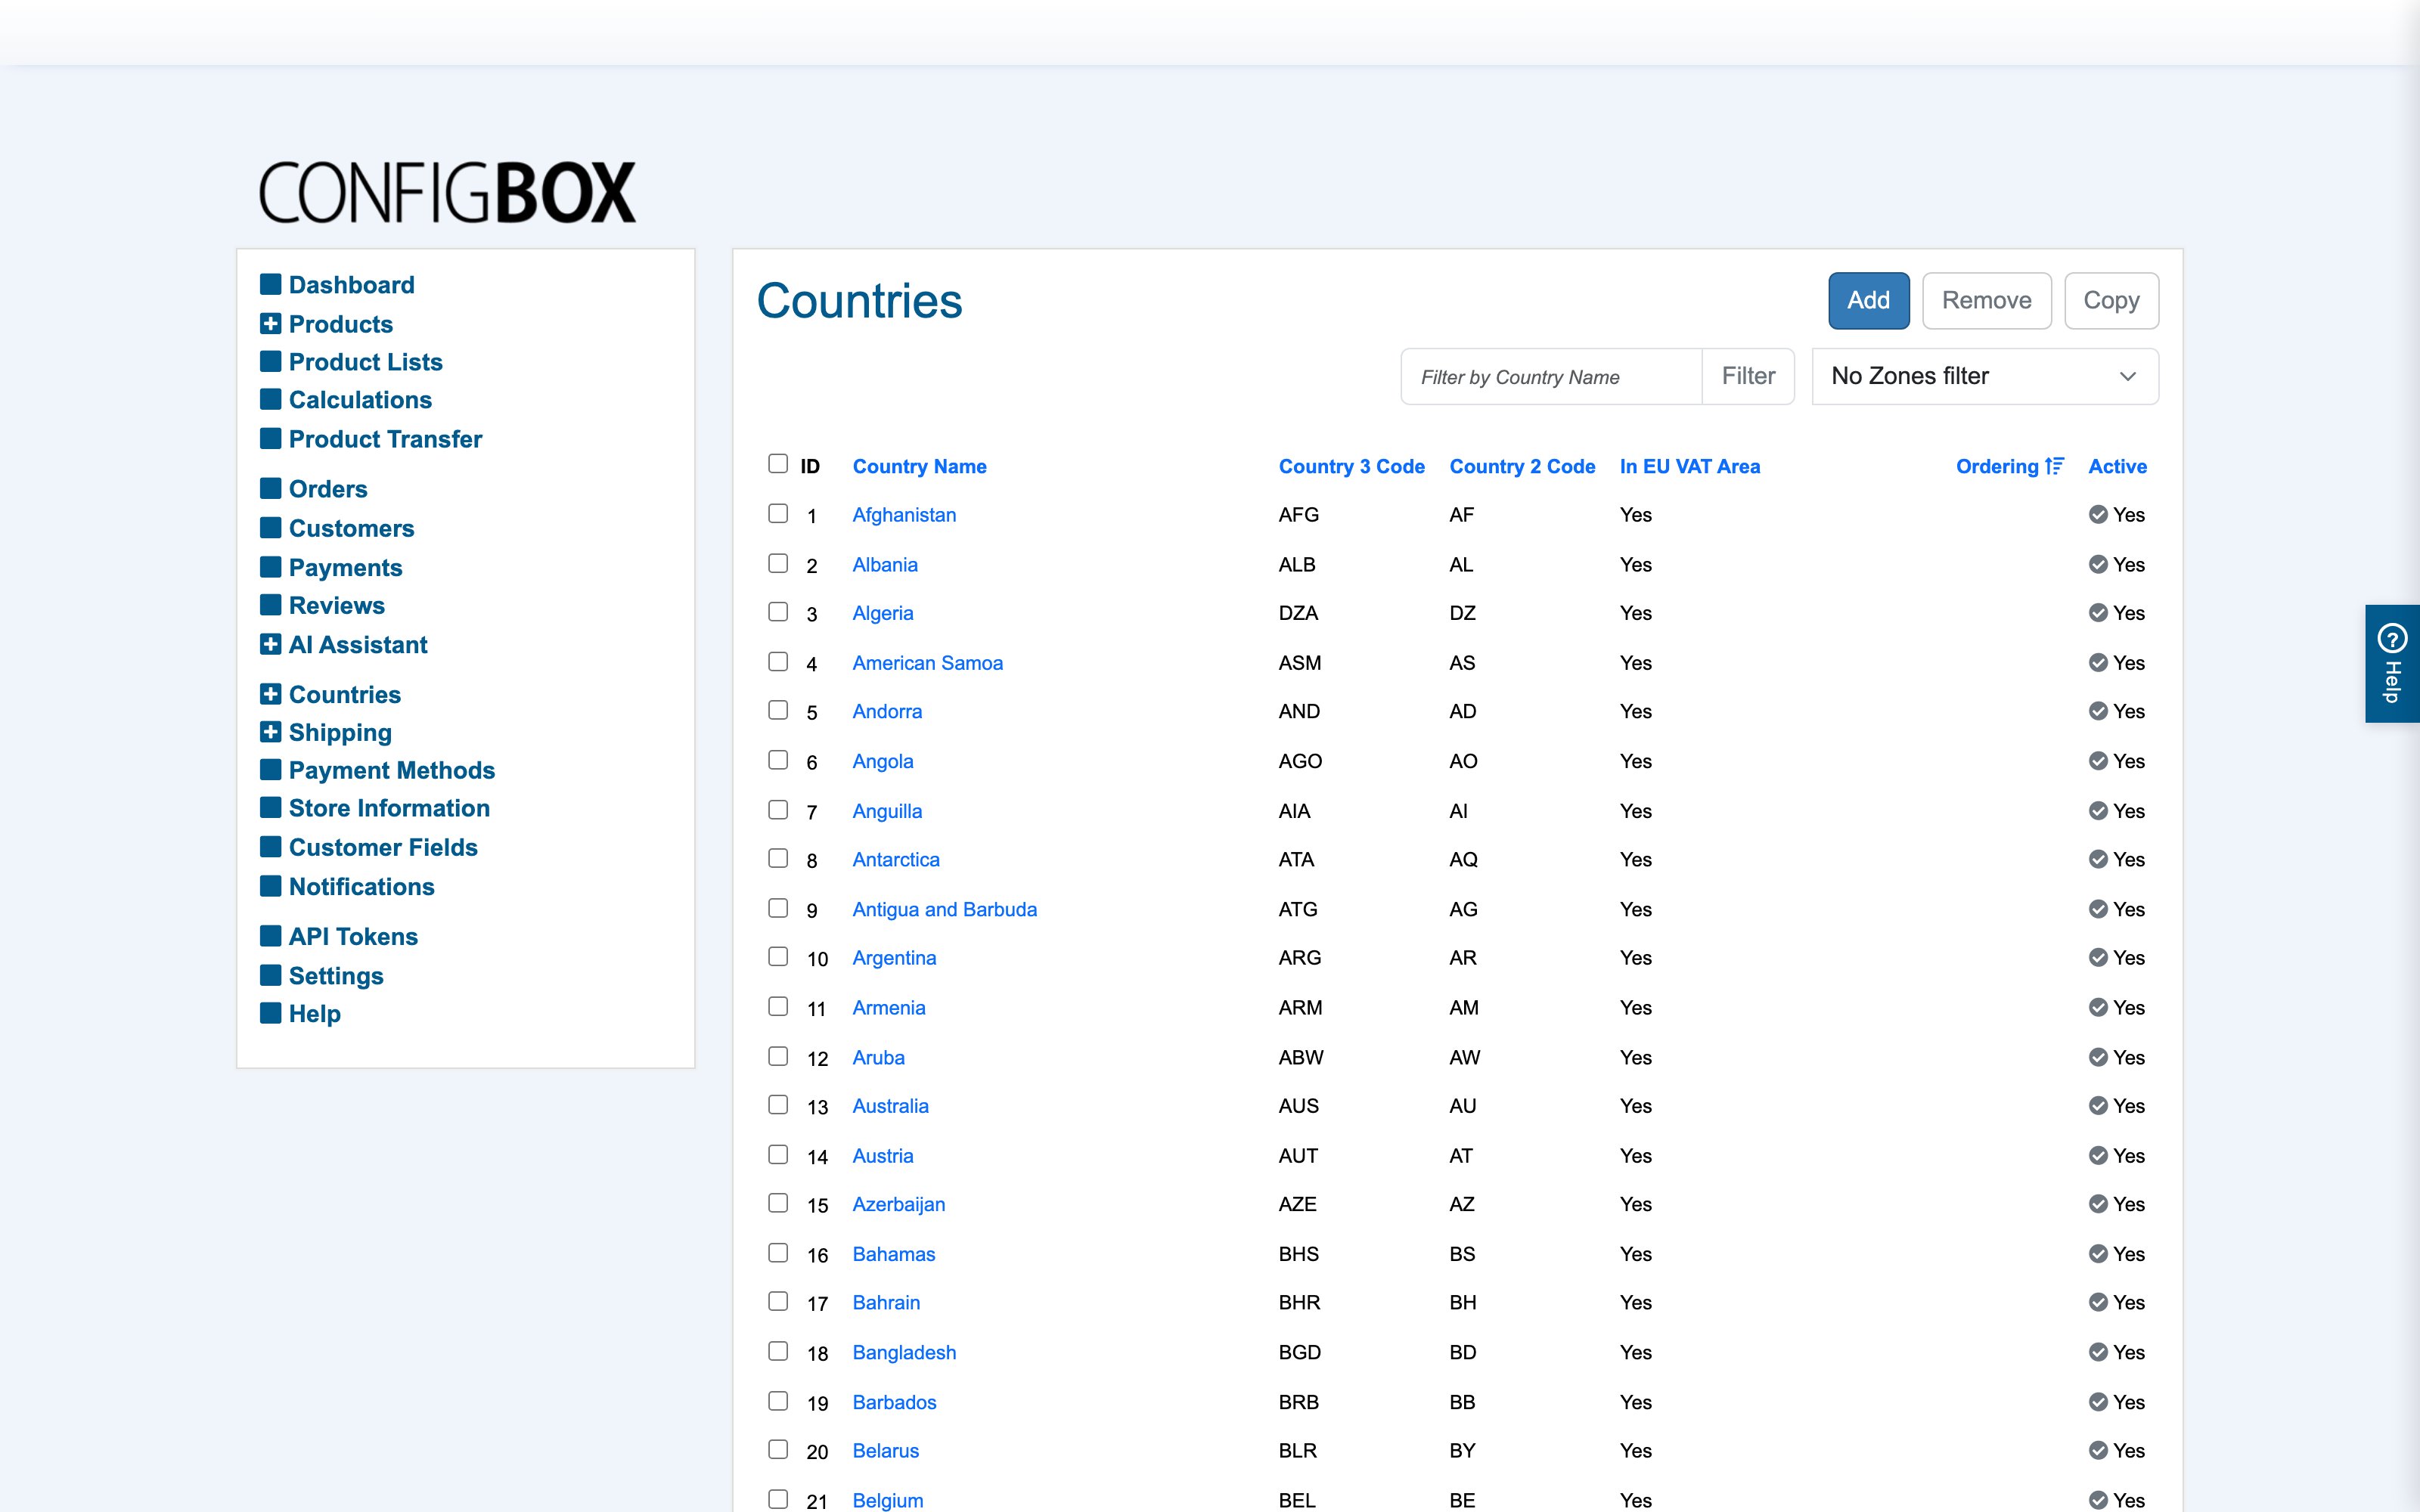Image resolution: width=2420 pixels, height=1512 pixels.
Task: Check the checkbox for Armenia row
Action: 778,1006
